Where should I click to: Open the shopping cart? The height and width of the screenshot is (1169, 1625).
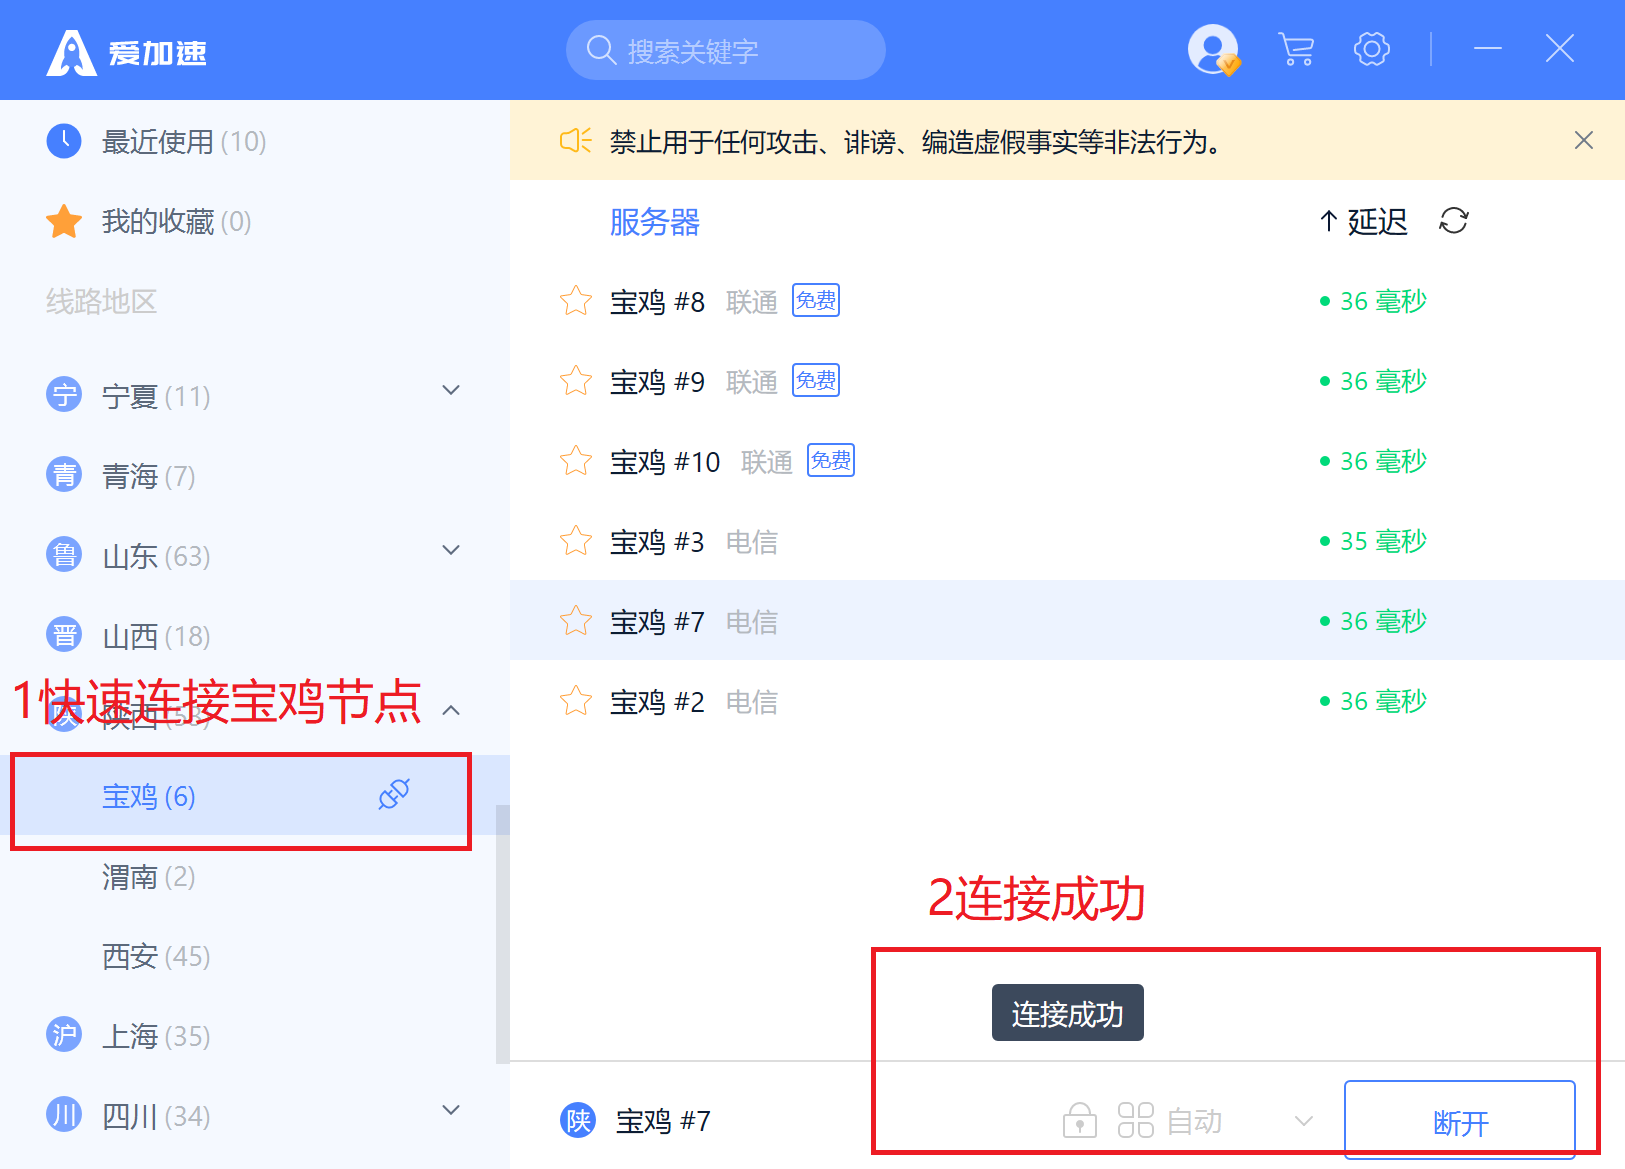click(1296, 49)
